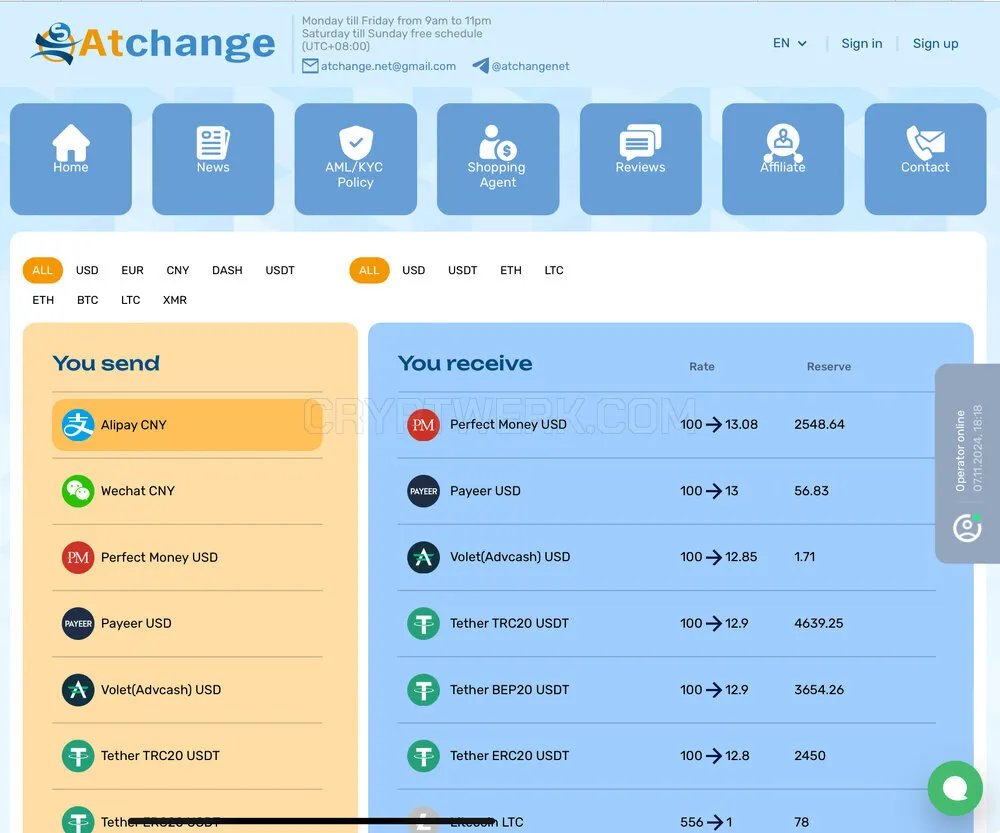Click Perfect Money icon in You send

pyautogui.click(x=78, y=557)
